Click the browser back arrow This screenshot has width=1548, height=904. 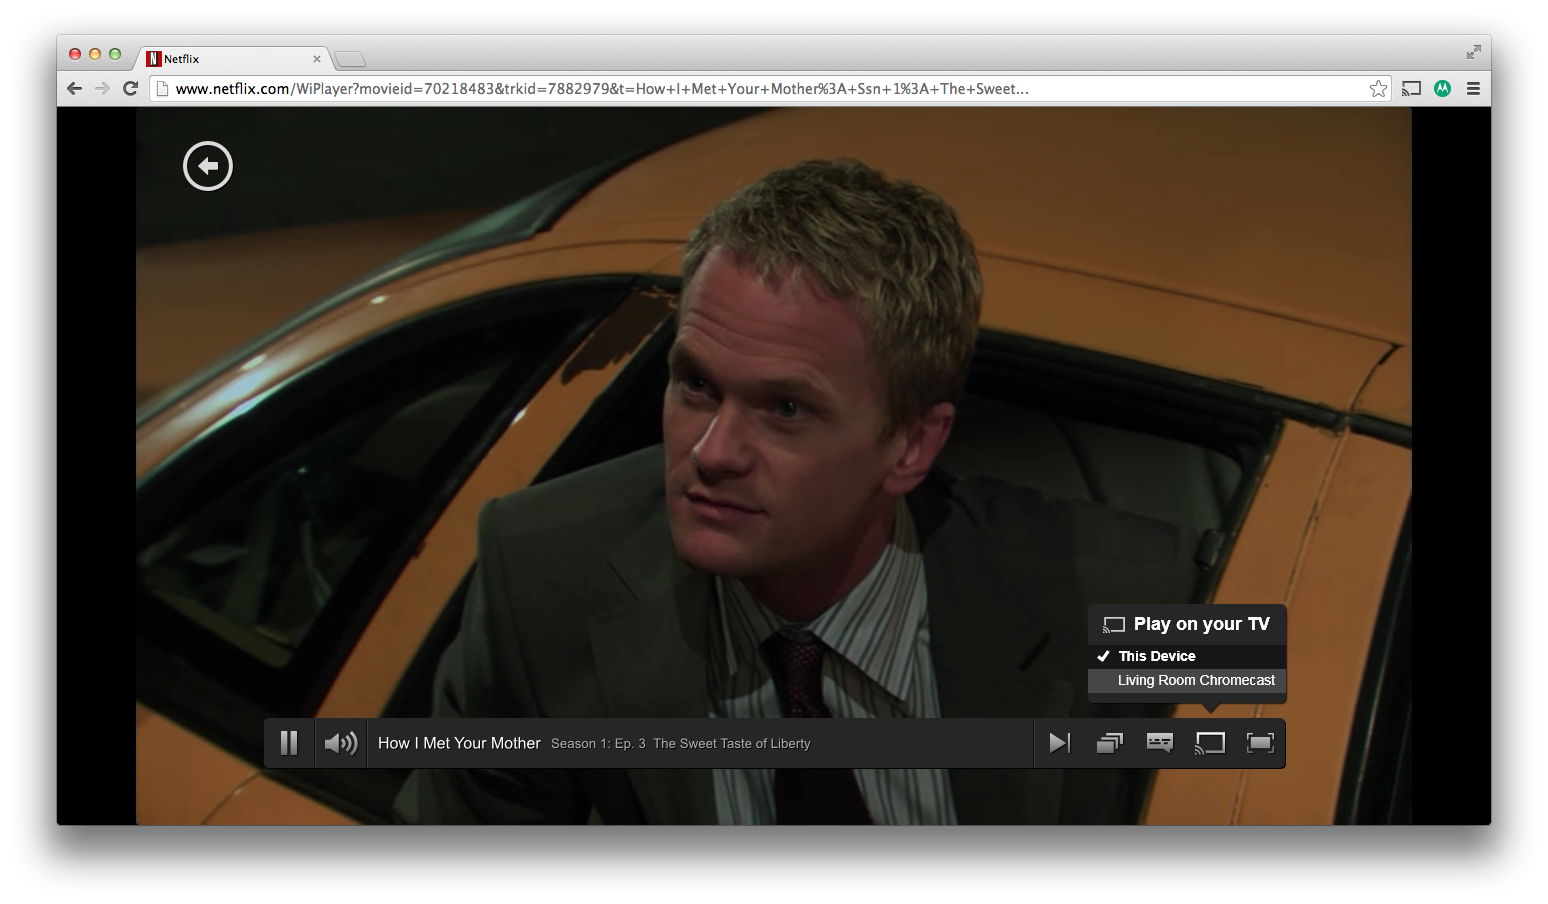[74, 89]
